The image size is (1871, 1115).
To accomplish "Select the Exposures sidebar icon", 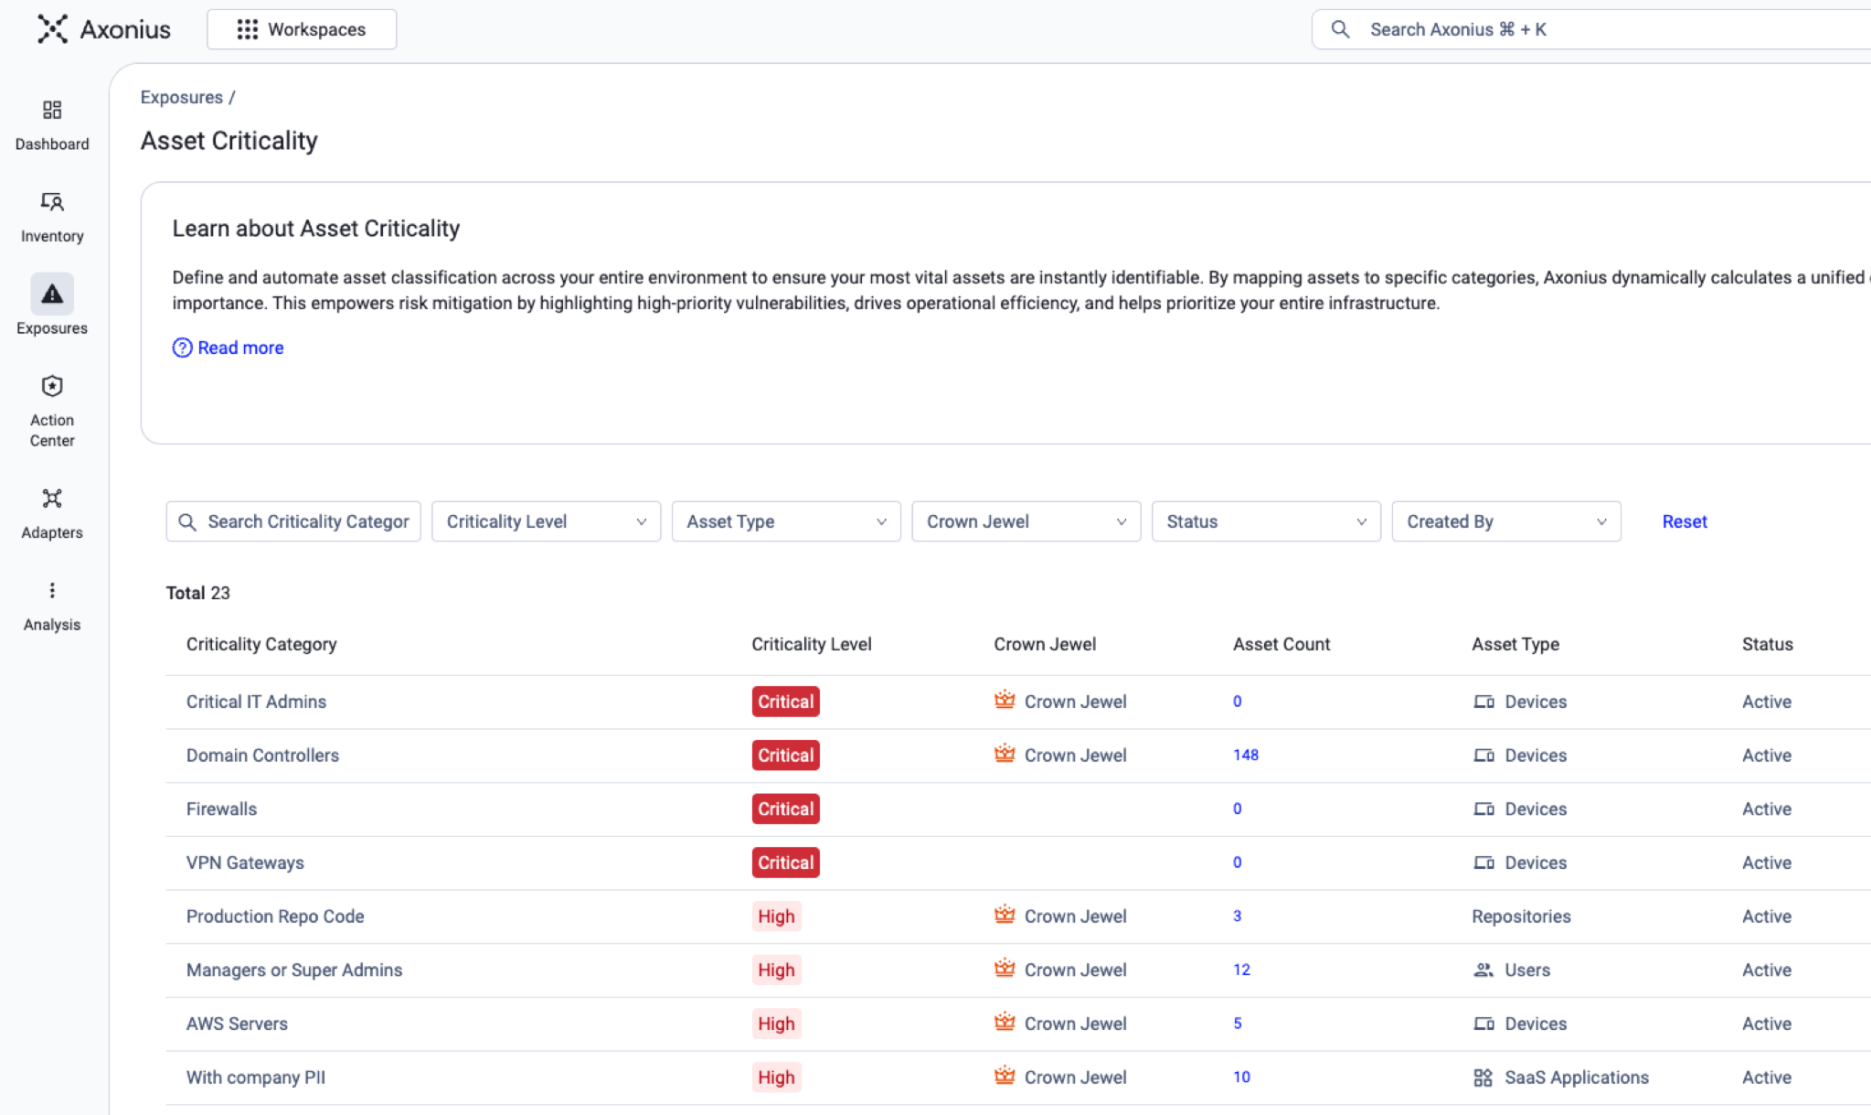I will [52, 294].
